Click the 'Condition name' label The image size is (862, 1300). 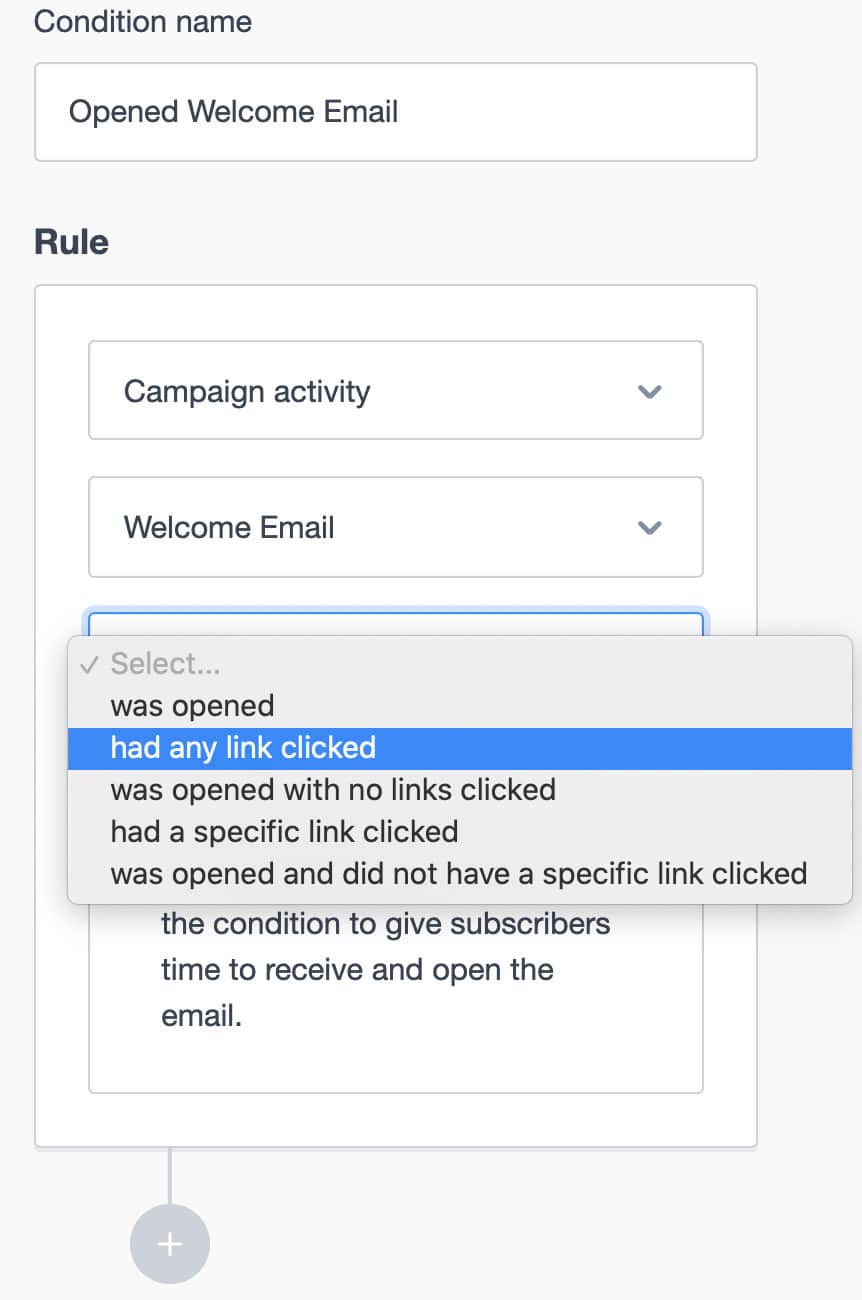pyautogui.click(x=143, y=22)
